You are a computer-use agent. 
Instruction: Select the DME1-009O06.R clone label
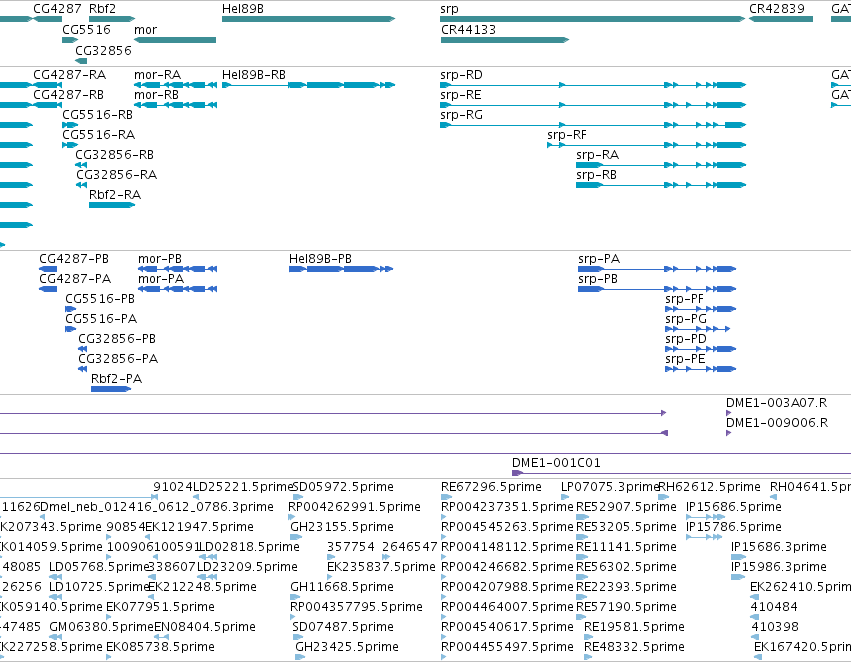pyautogui.click(x=777, y=423)
